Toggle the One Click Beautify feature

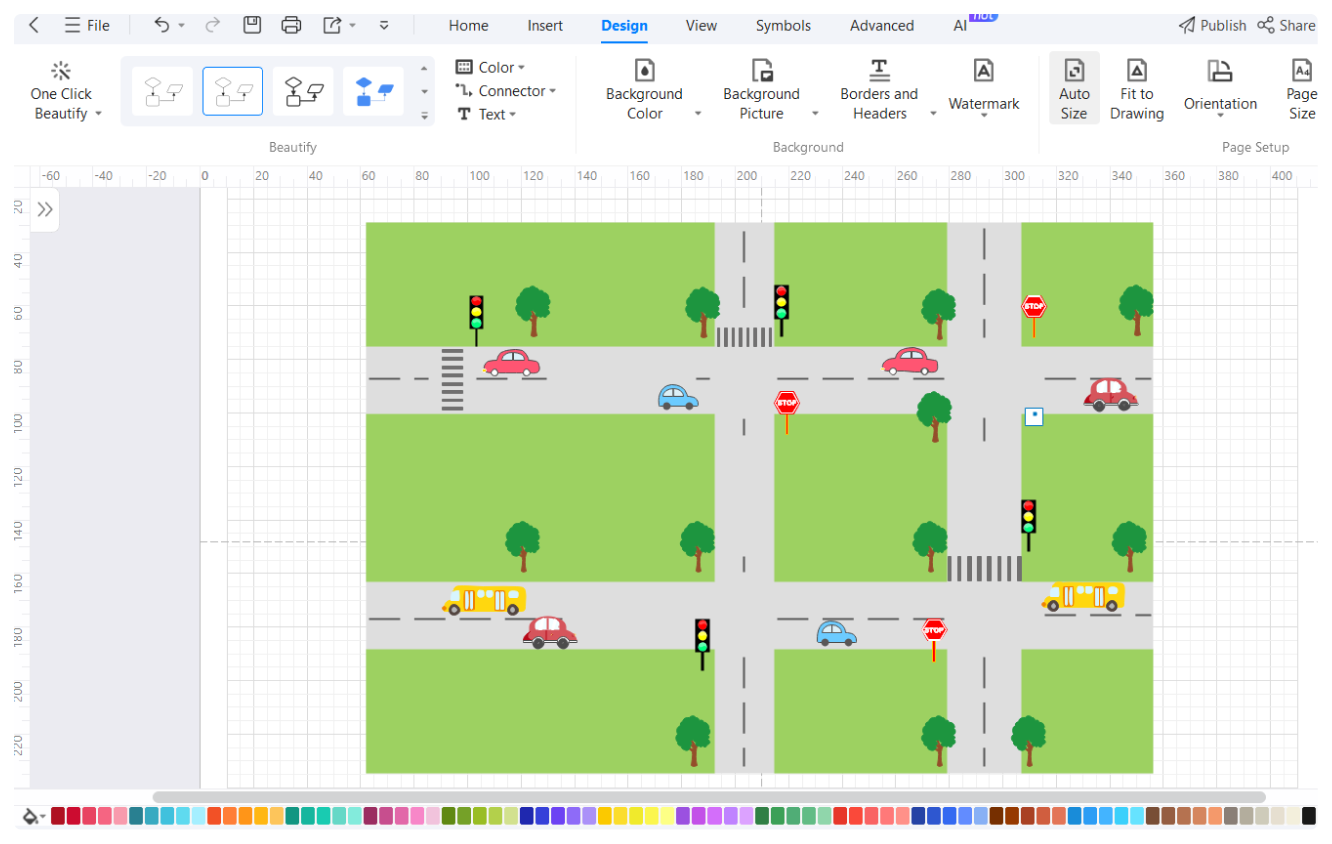[61, 90]
